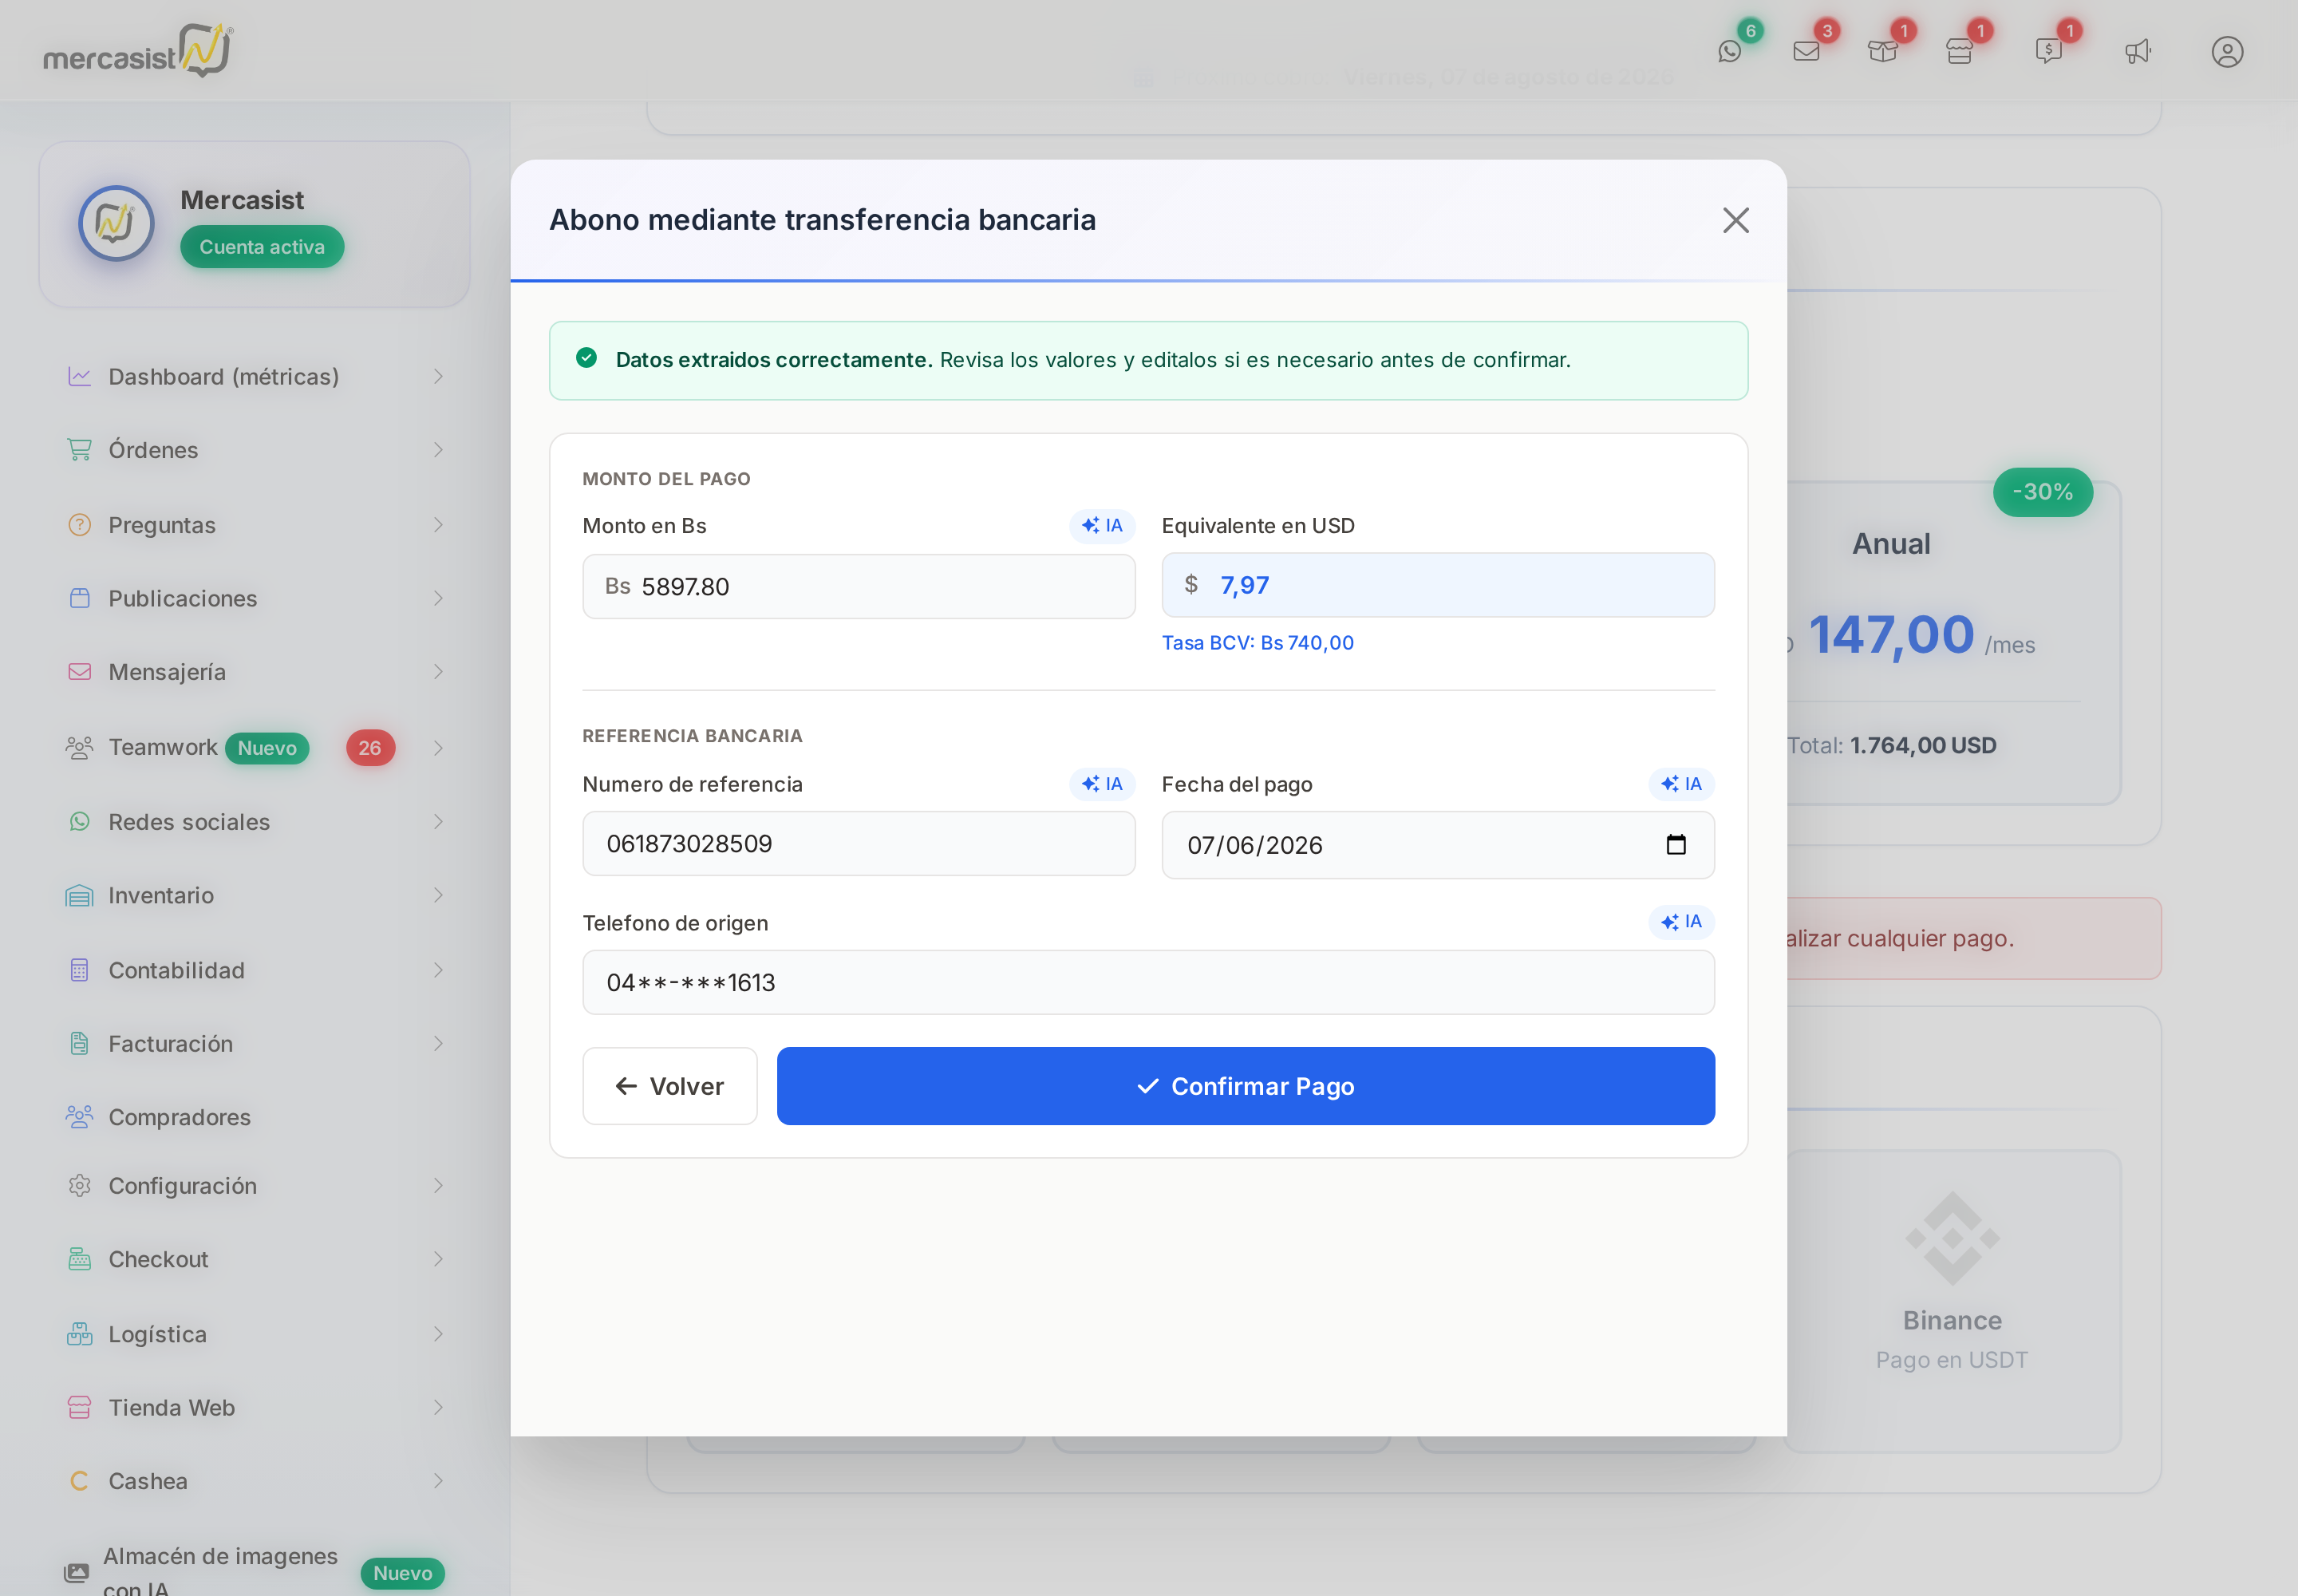Select the Binance Pago en USDT option

tap(1952, 1300)
